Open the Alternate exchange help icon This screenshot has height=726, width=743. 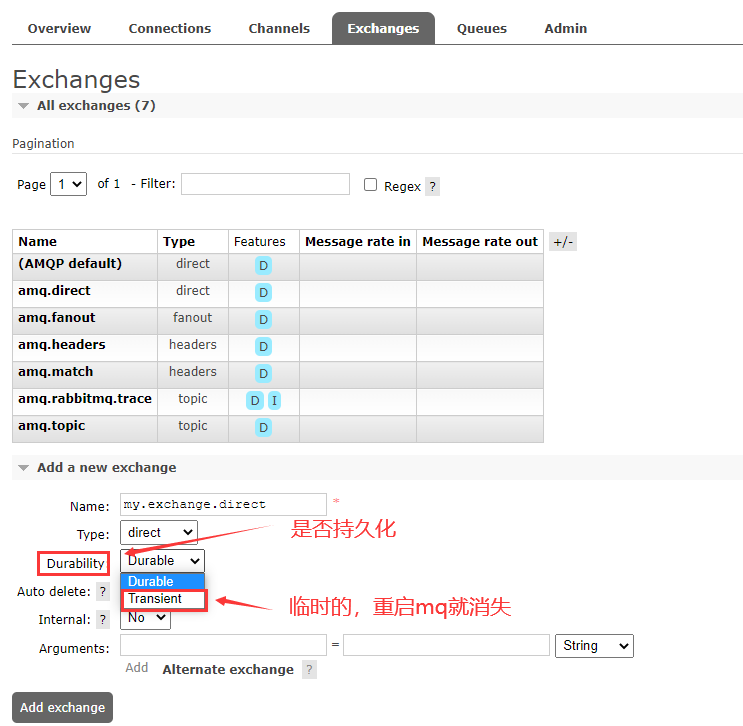309,670
